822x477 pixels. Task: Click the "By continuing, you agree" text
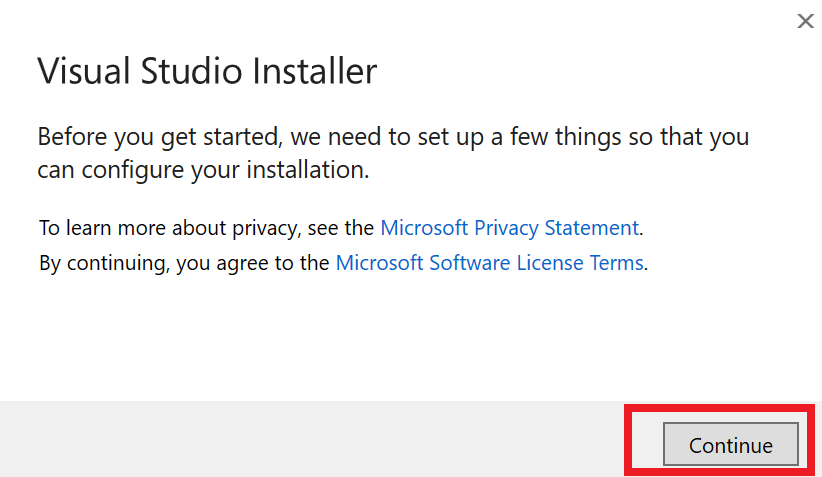(185, 264)
